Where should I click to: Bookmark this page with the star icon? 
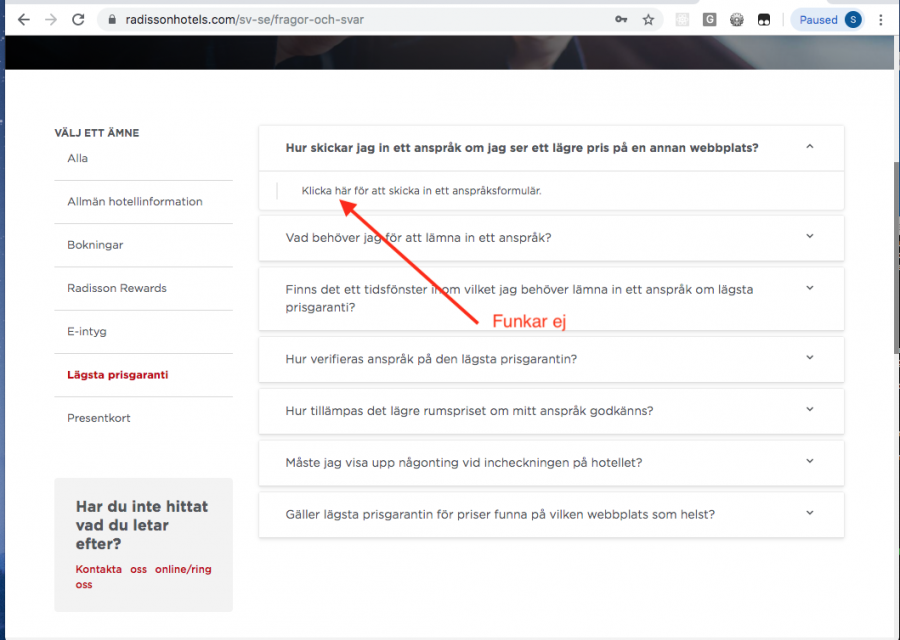coord(650,19)
